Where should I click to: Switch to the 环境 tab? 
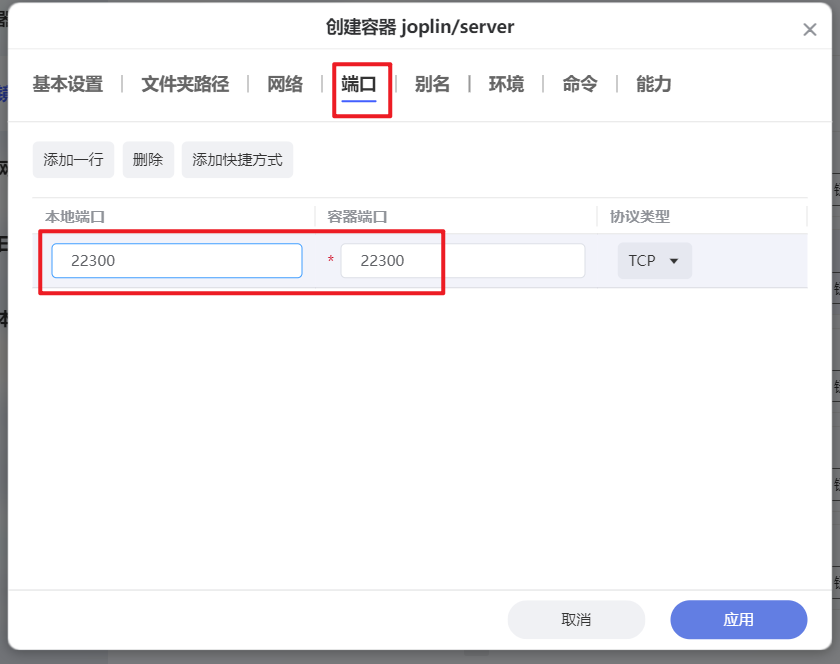[x=505, y=85]
